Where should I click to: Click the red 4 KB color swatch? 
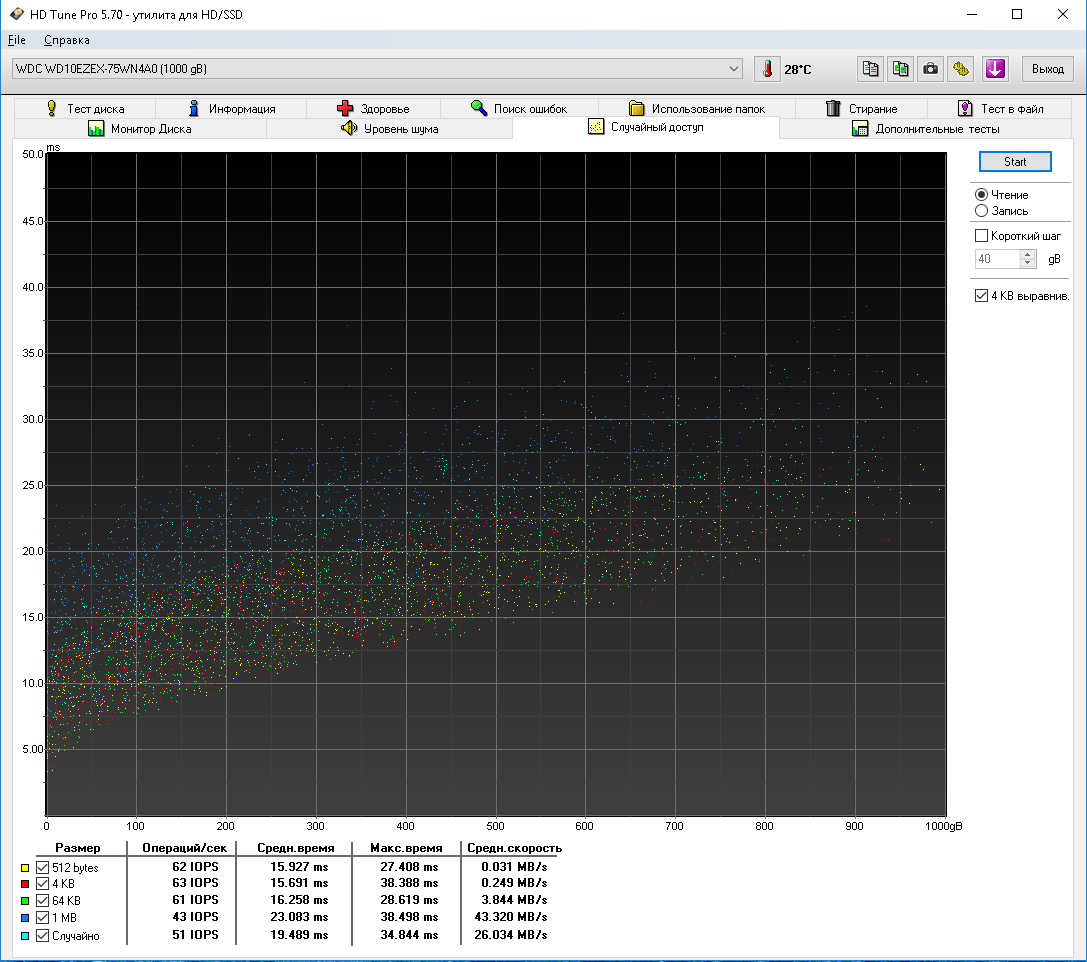(x=25, y=884)
